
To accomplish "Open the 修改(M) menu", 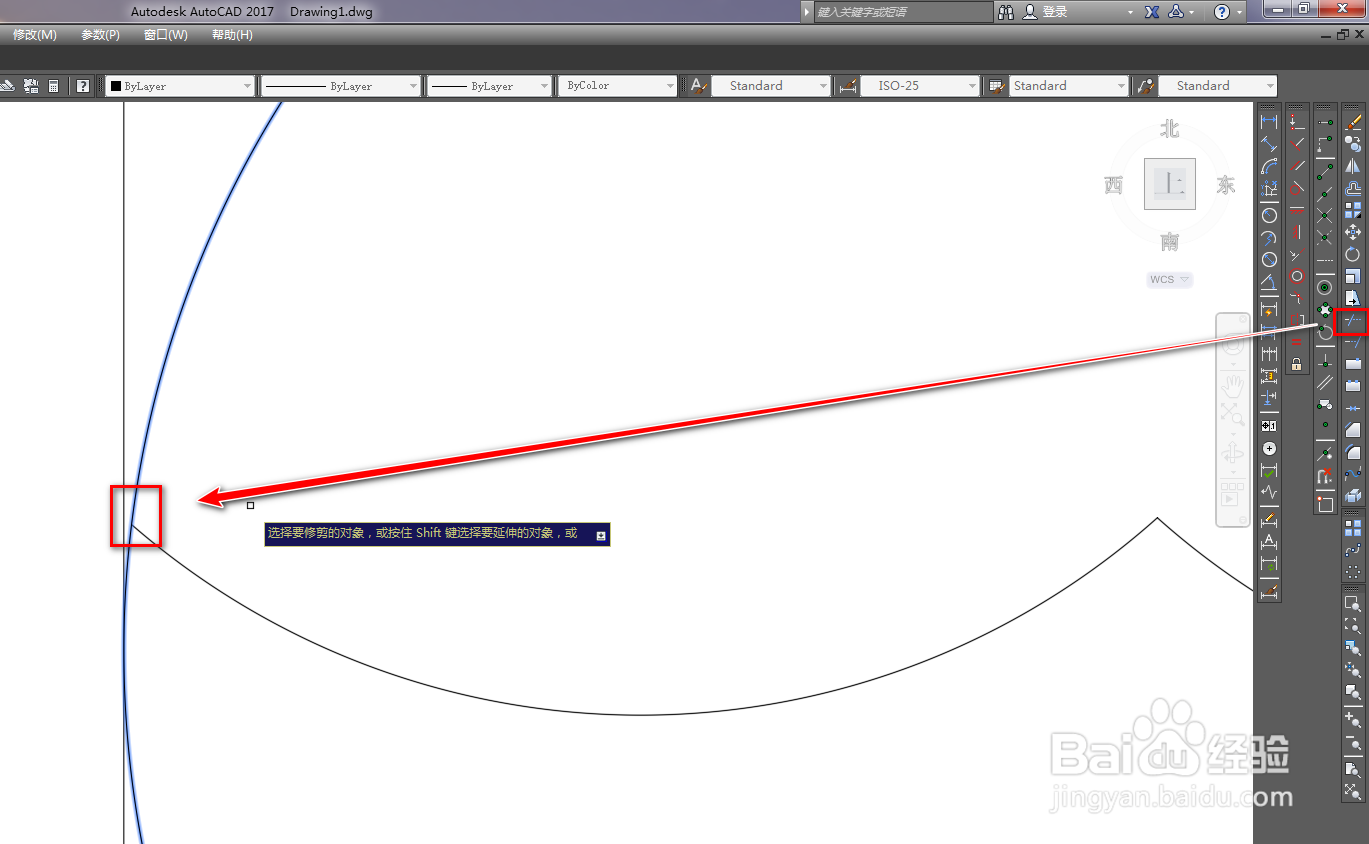I will 35,35.
